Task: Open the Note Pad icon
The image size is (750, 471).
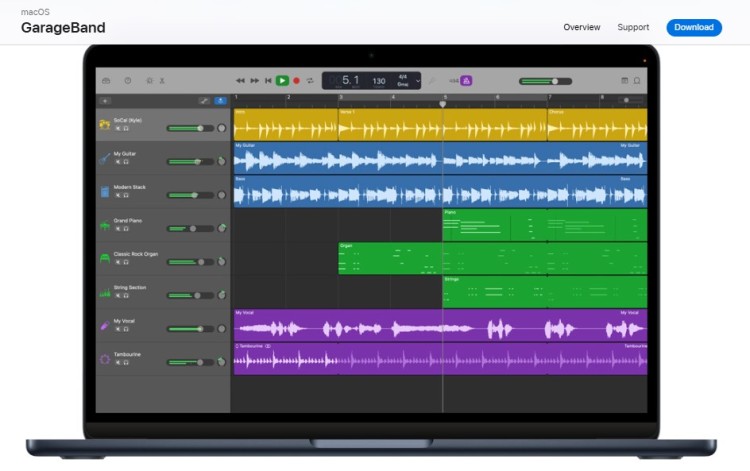Action: tap(625, 81)
